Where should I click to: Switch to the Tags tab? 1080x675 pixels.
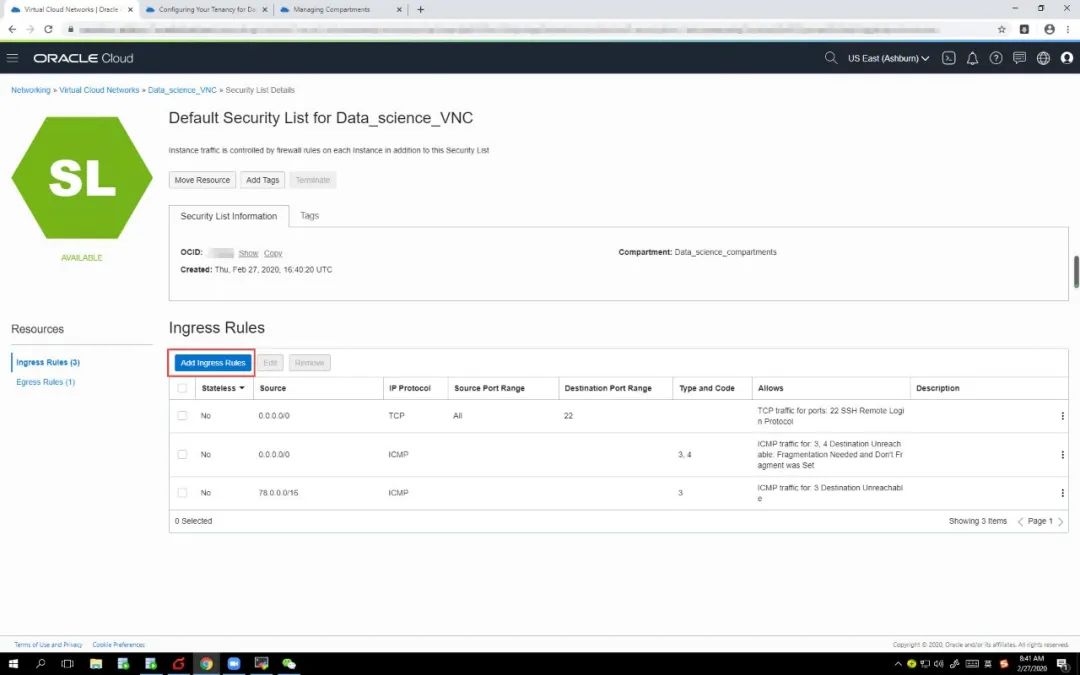click(309, 215)
